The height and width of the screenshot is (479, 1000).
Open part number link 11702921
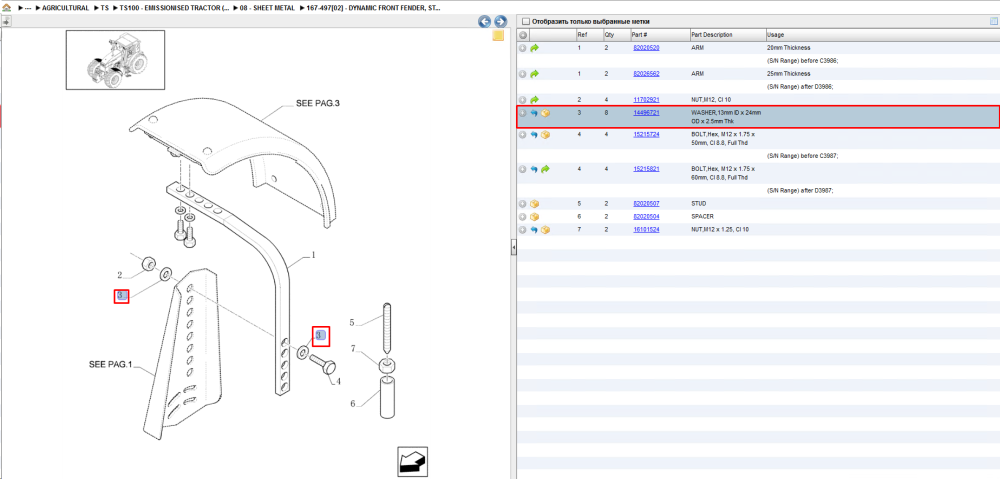point(646,100)
